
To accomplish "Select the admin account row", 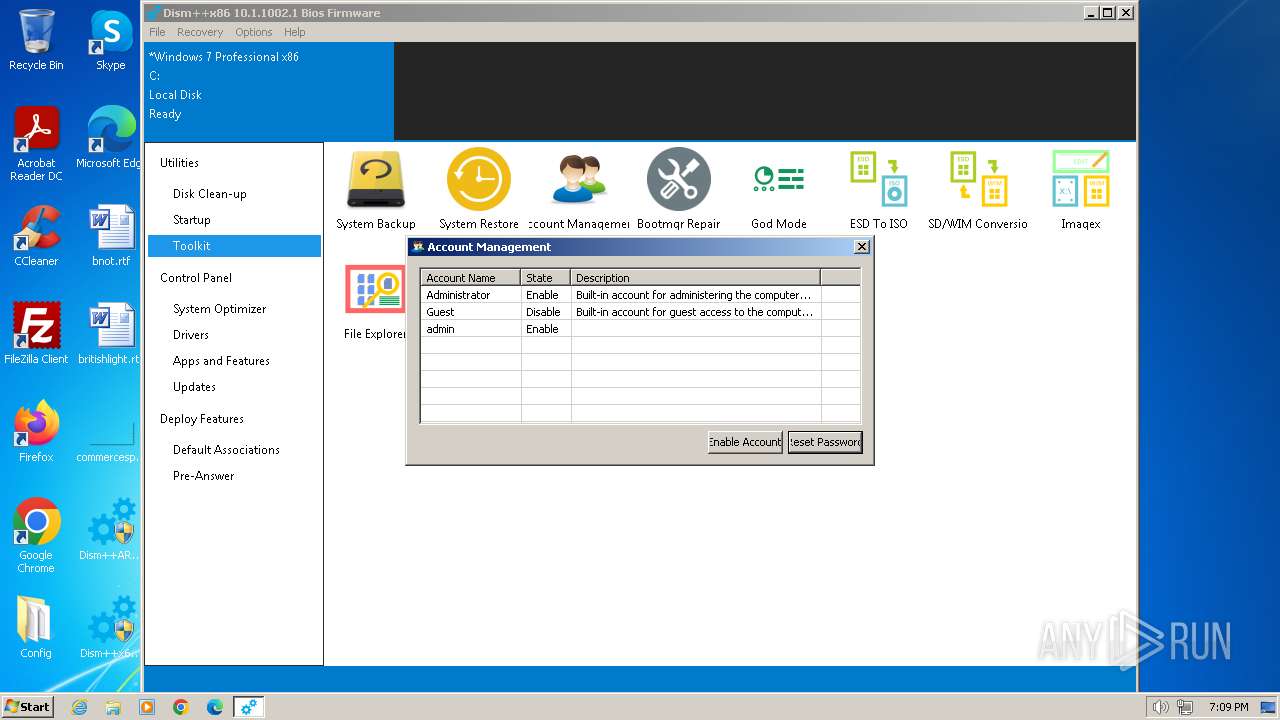I will click(640, 329).
